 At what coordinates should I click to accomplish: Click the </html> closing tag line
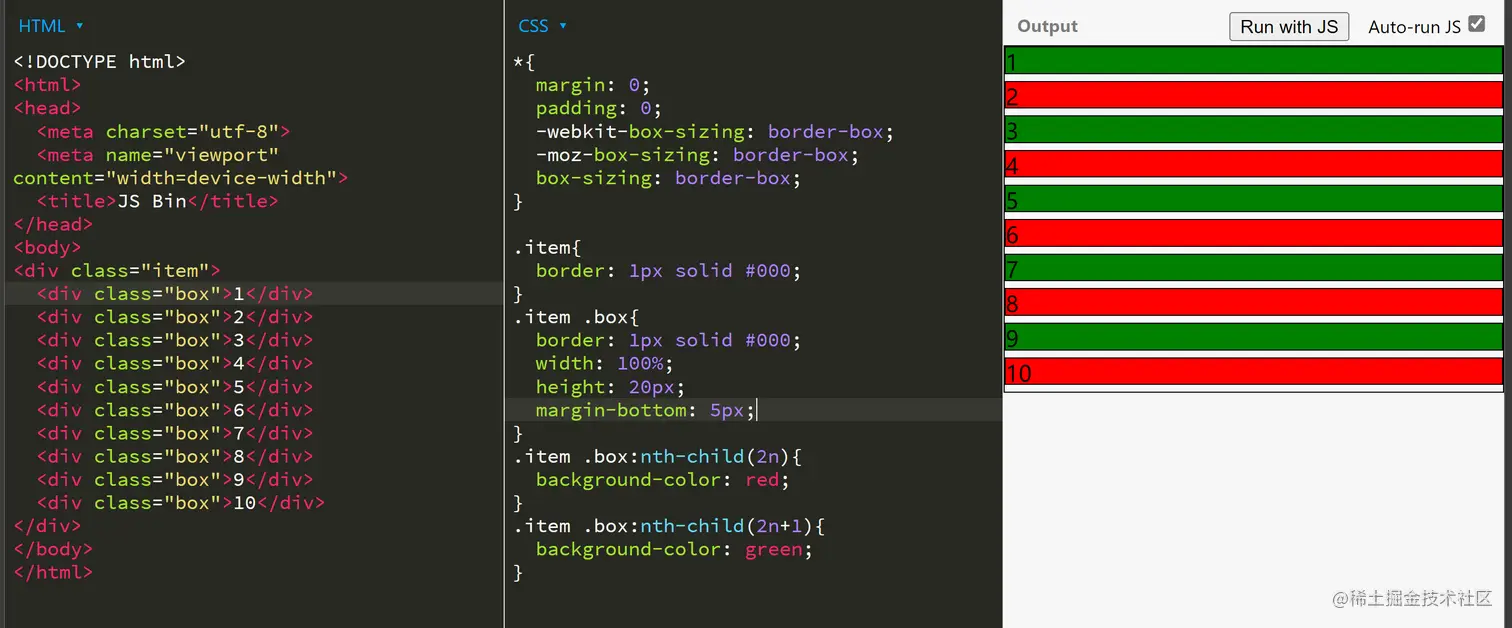pos(53,572)
